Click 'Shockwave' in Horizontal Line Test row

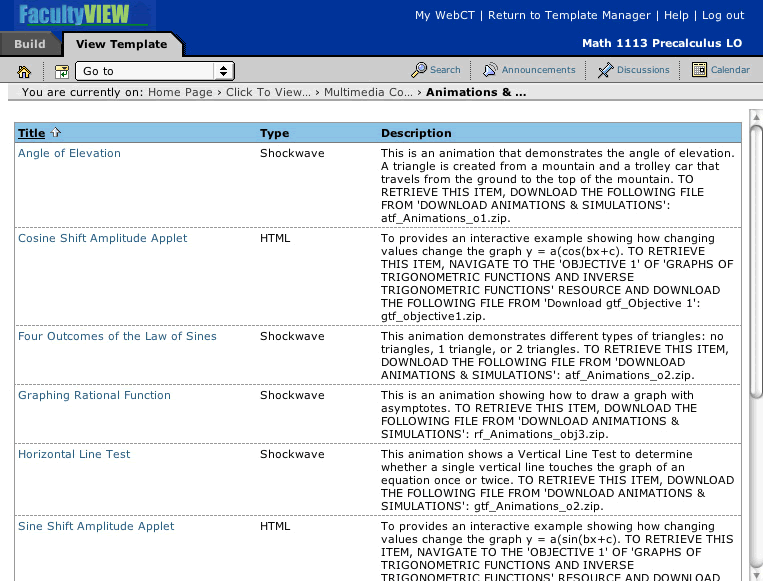292,454
